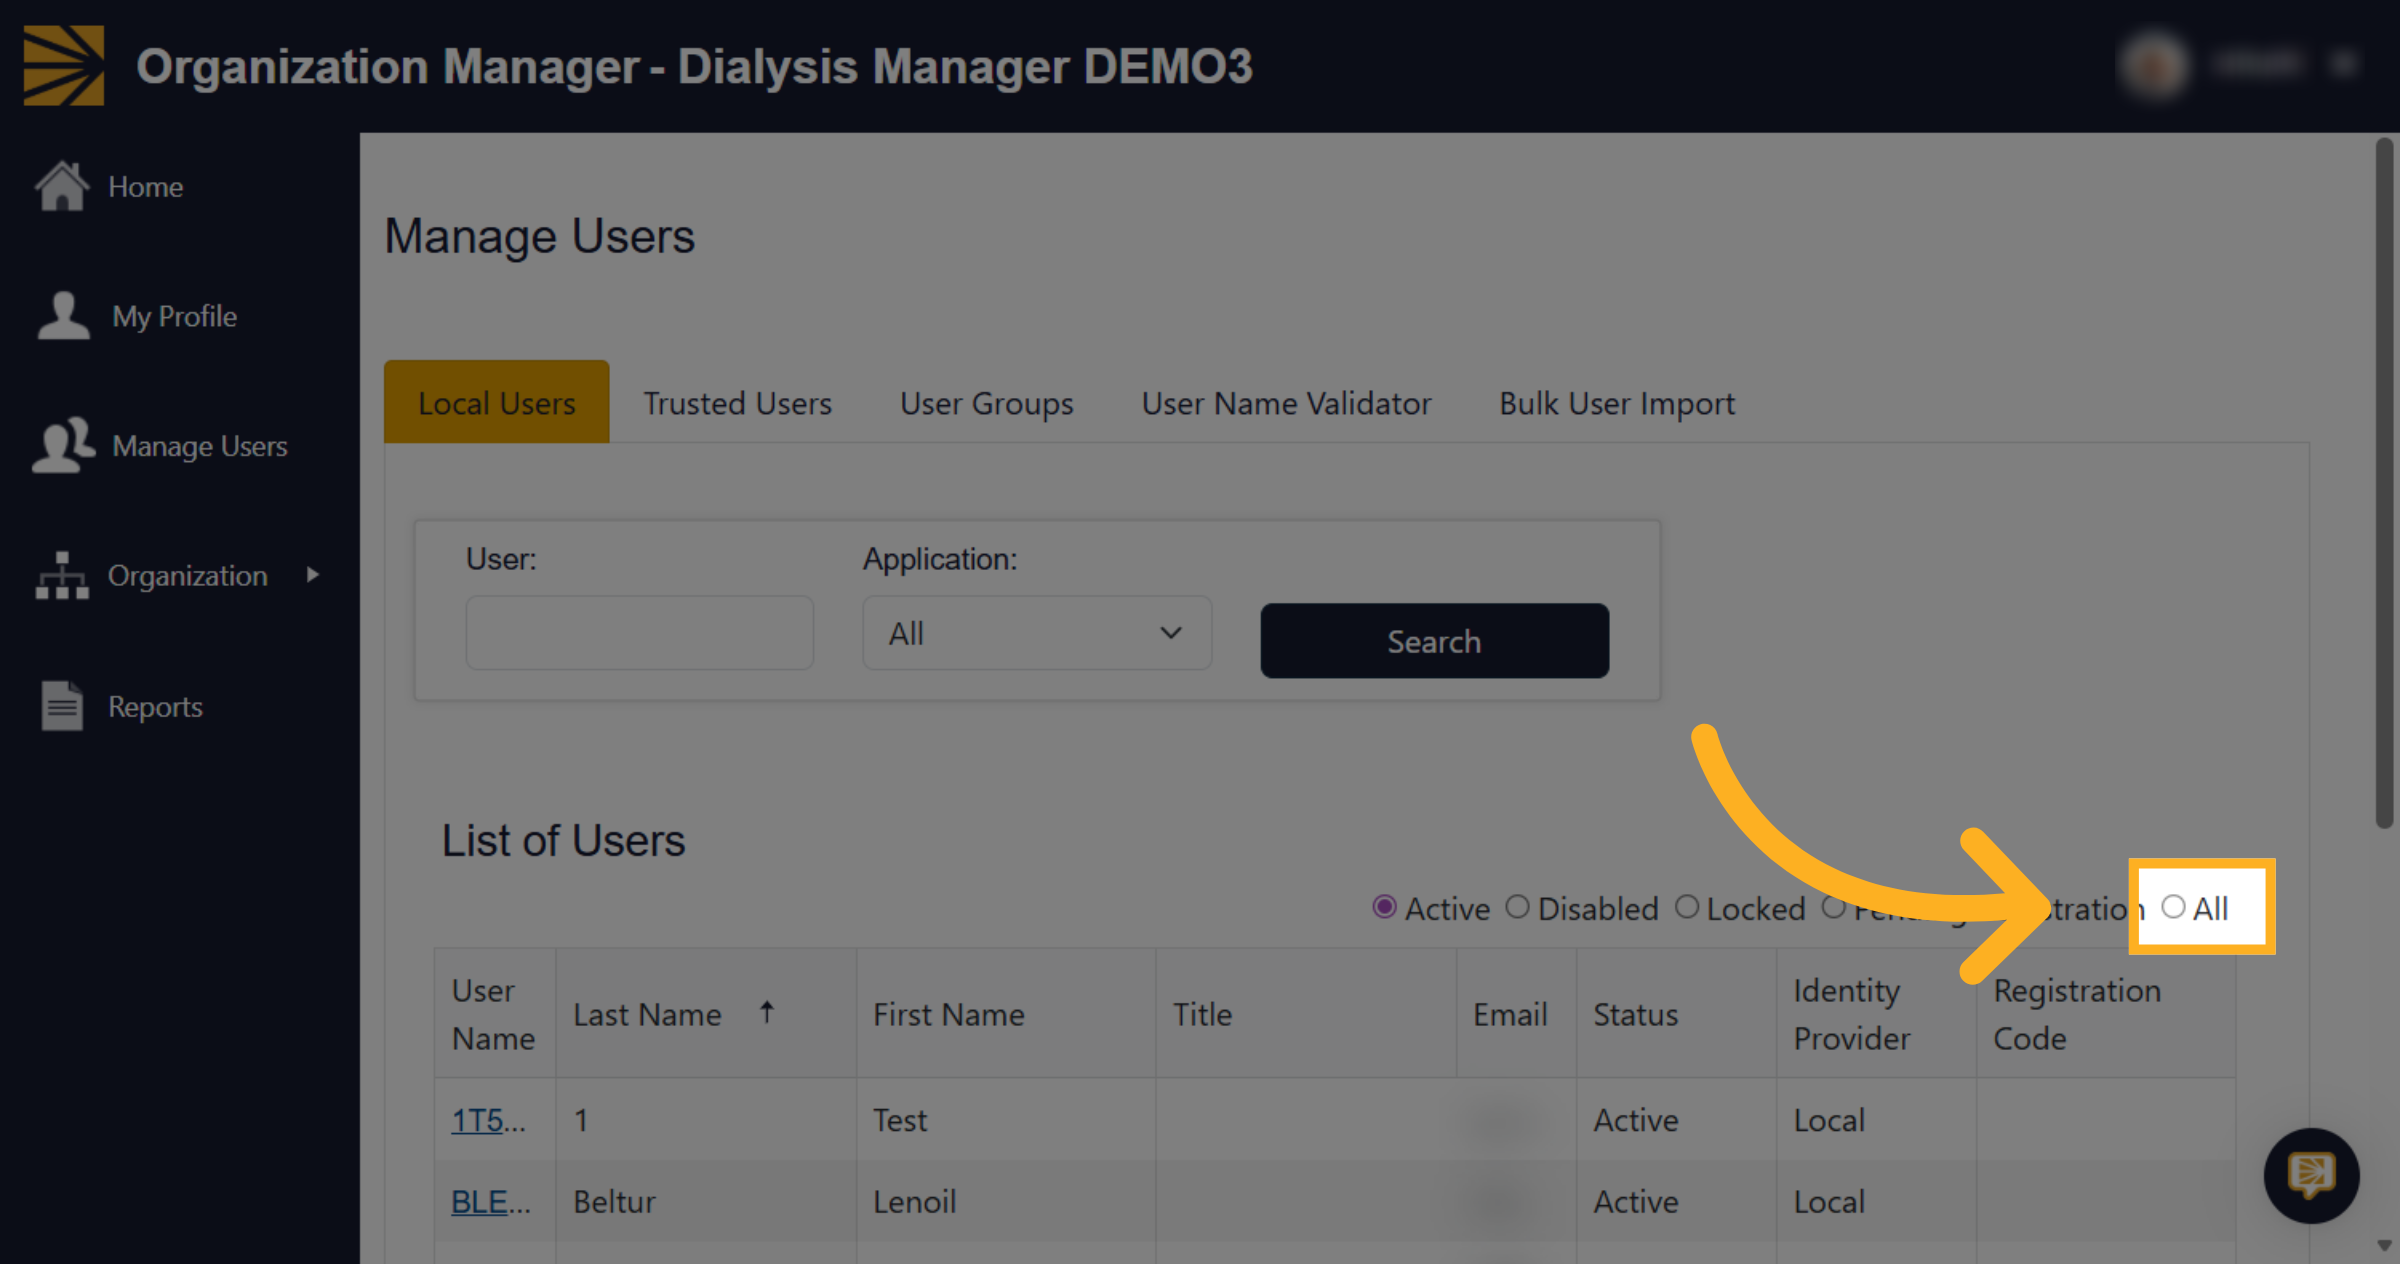2400x1264 pixels.
Task: Switch to the Trusted Users tab
Action: (x=737, y=403)
